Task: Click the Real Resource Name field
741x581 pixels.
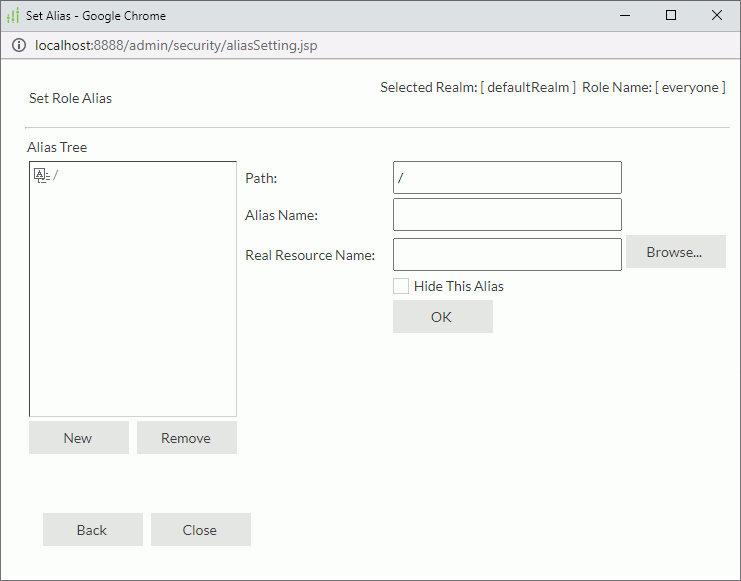Action: pyautogui.click(x=507, y=255)
